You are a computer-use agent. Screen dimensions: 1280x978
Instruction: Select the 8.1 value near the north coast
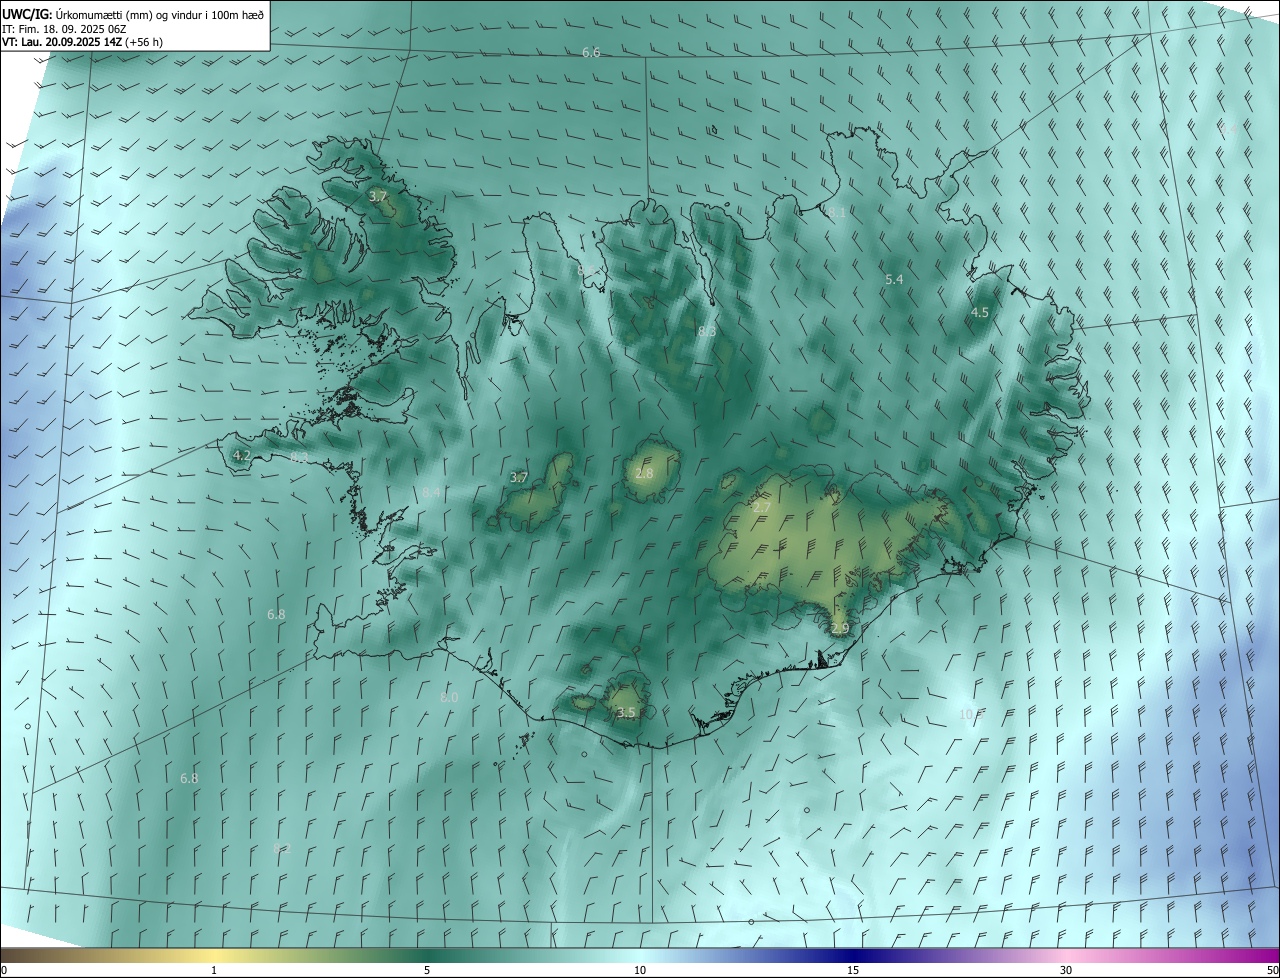(836, 213)
